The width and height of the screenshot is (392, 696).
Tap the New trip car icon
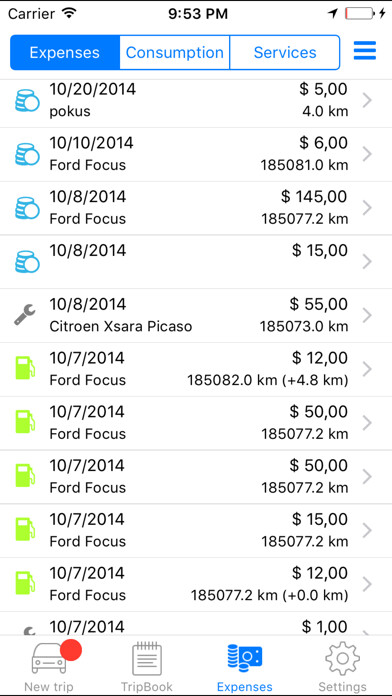coord(49,660)
